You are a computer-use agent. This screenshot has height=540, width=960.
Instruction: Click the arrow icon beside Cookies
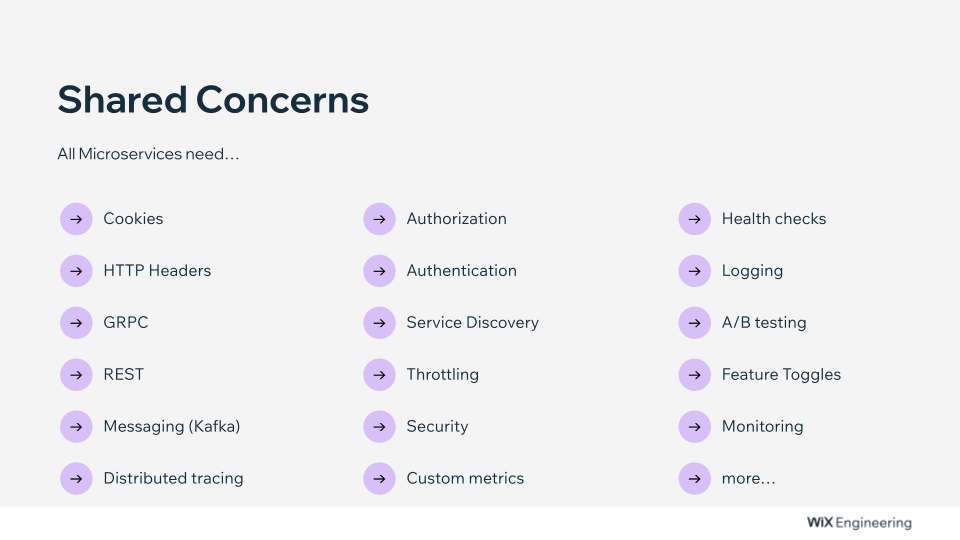76,219
